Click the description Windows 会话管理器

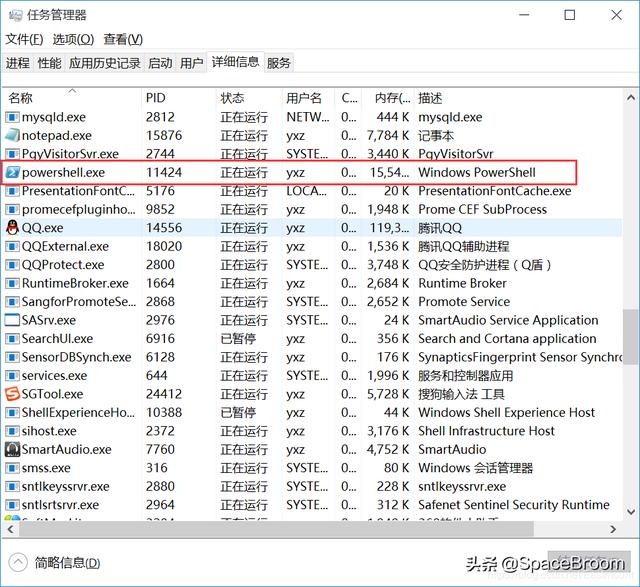pos(476,468)
